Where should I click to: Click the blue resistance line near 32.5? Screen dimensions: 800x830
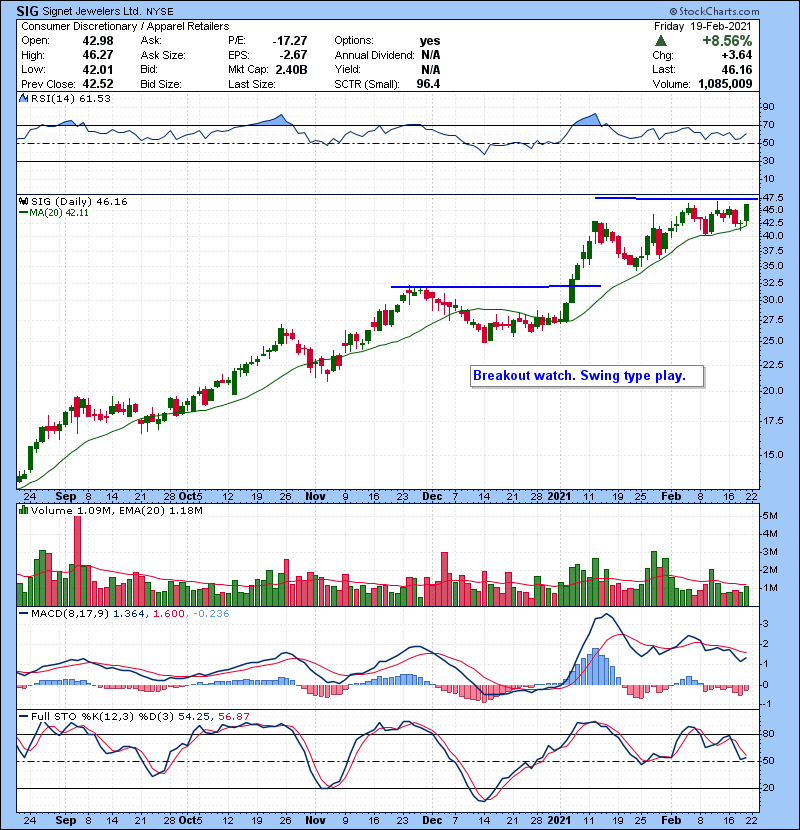(x=496, y=286)
